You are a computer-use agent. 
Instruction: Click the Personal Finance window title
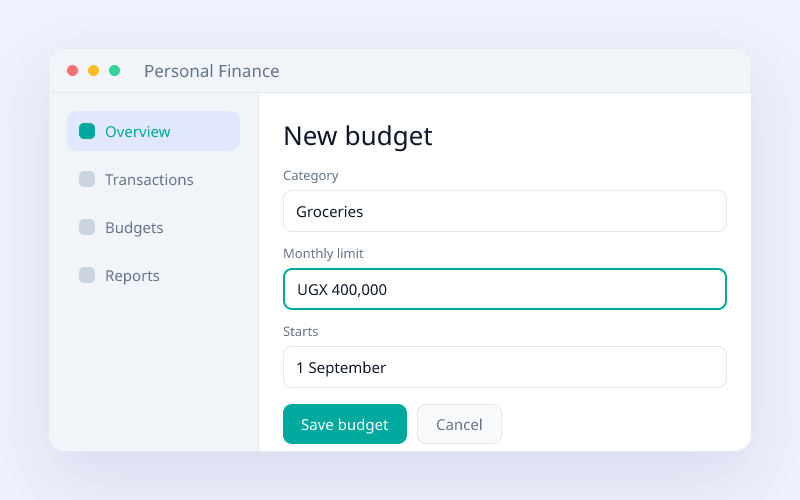coord(212,71)
